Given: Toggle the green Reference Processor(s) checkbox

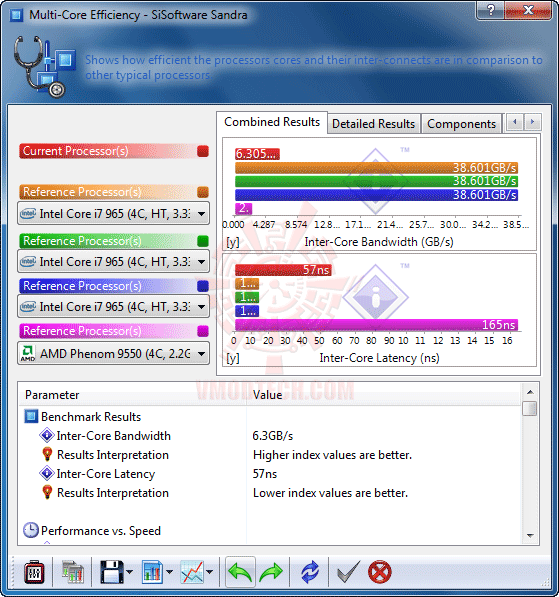Looking at the screenshot, I should pyautogui.click(x=203, y=241).
